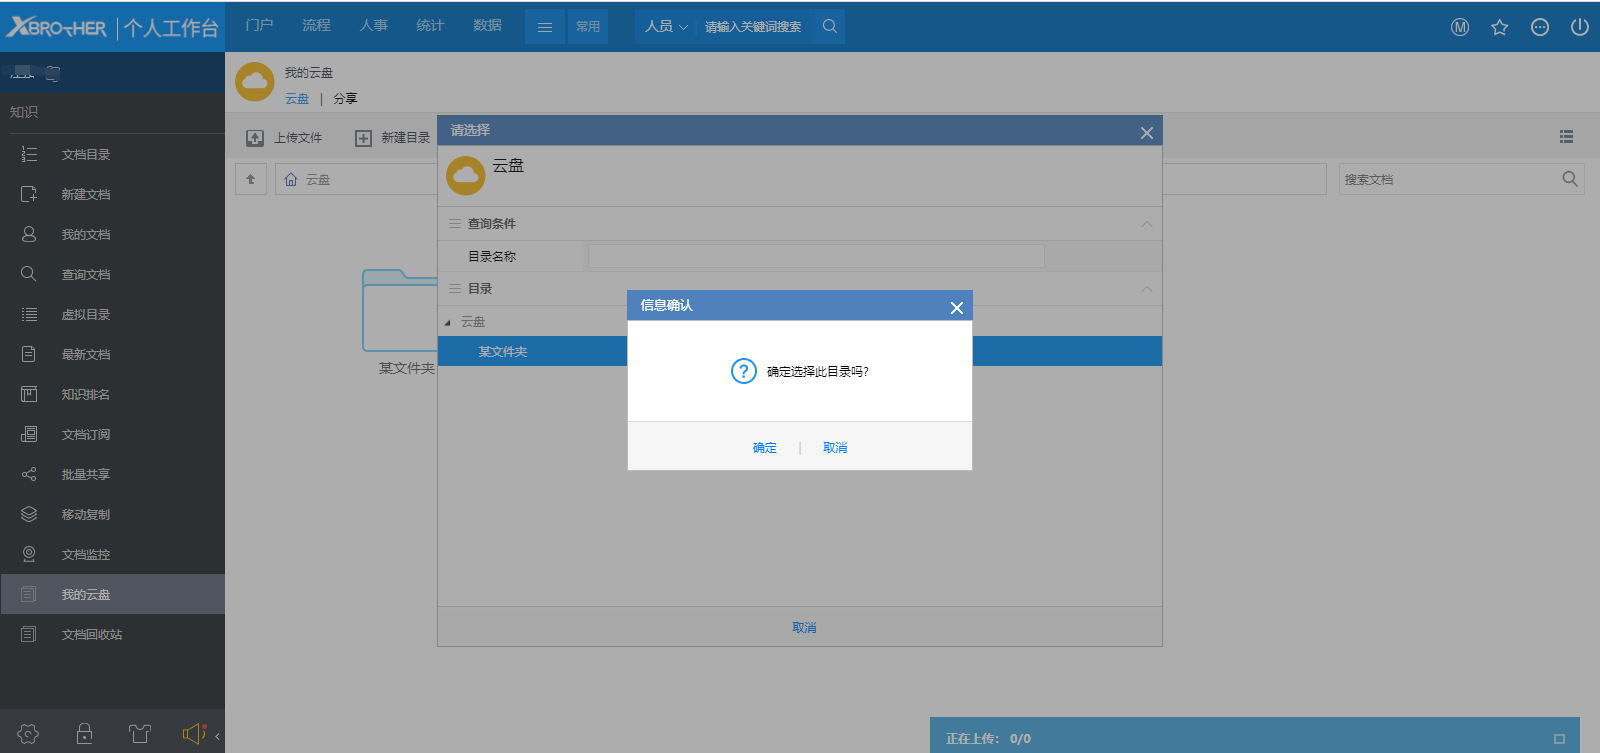This screenshot has height=753, width=1600.
Task: Select 文档回收站 in the sidebar
Action: (92, 634)
